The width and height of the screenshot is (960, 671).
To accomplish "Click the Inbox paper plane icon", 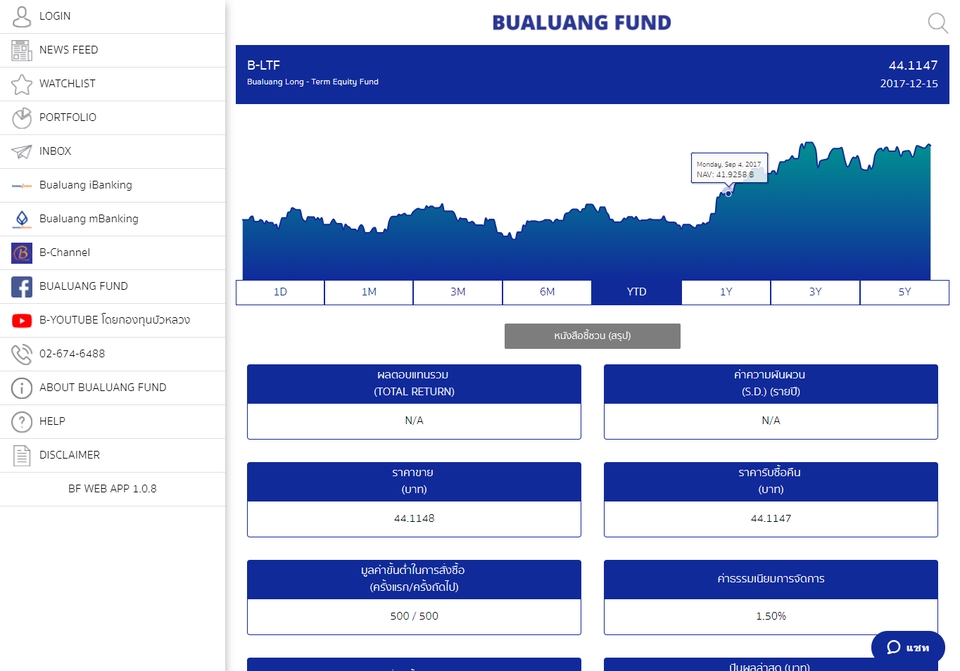I will click(21, 151).
